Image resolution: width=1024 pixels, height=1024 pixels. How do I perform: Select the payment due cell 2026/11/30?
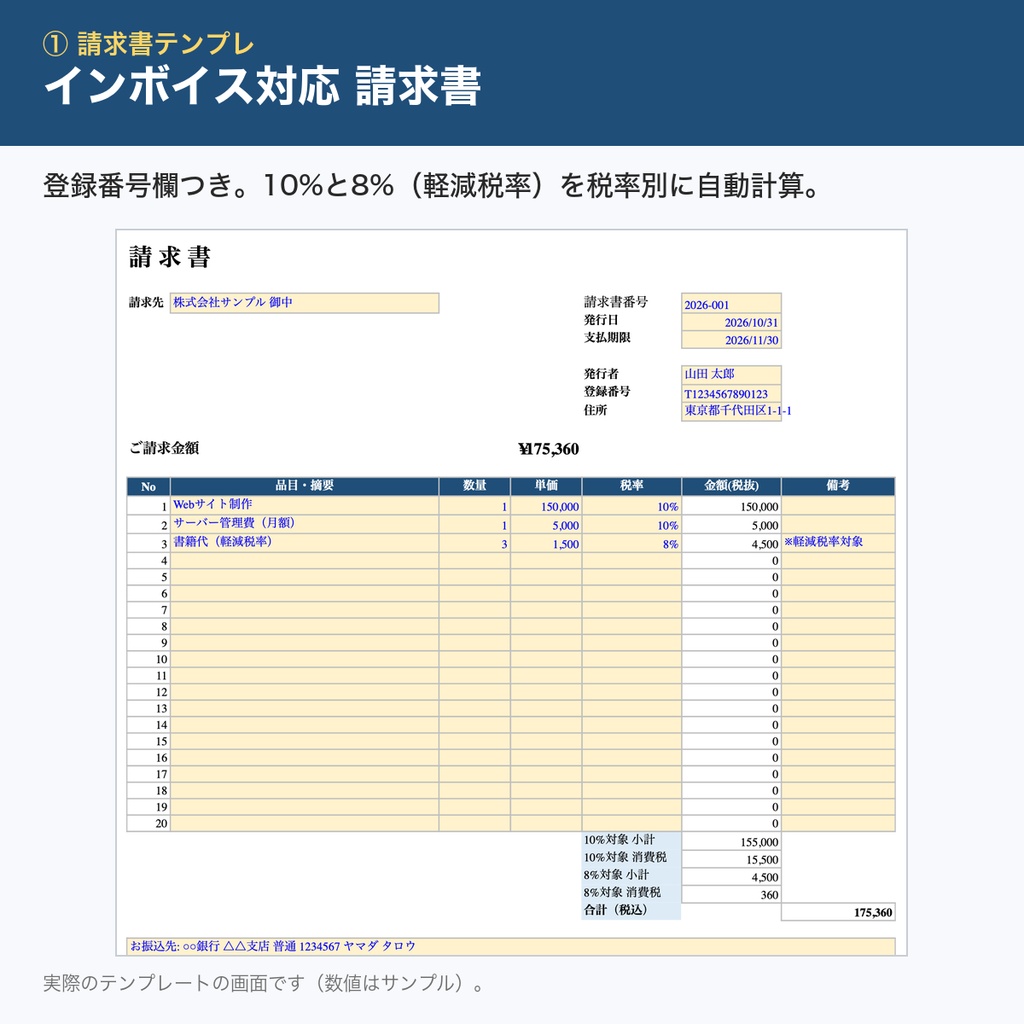[731, 340]
